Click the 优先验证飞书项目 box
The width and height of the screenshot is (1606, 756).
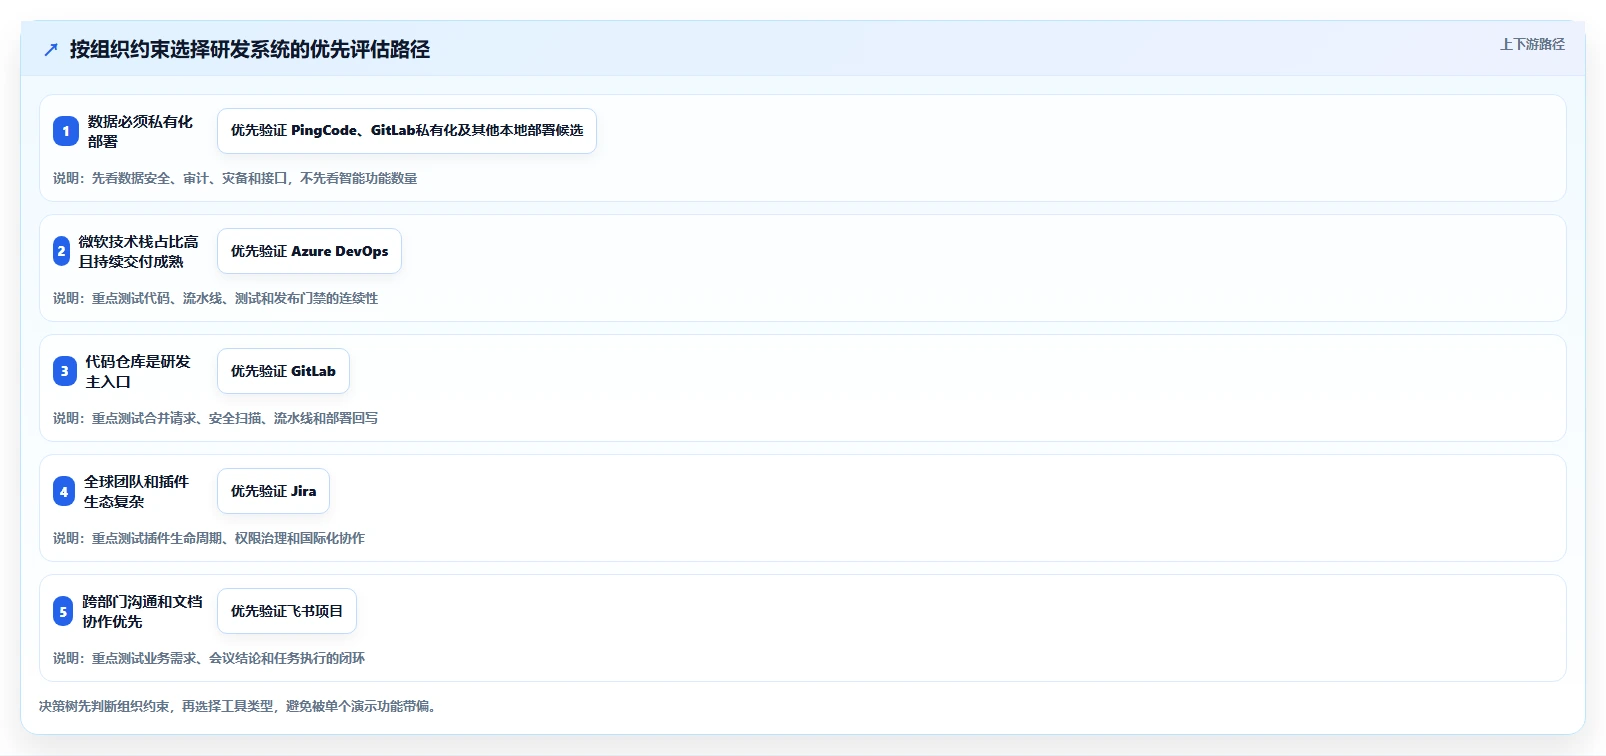pyautogui.click(x=287, y=611)
